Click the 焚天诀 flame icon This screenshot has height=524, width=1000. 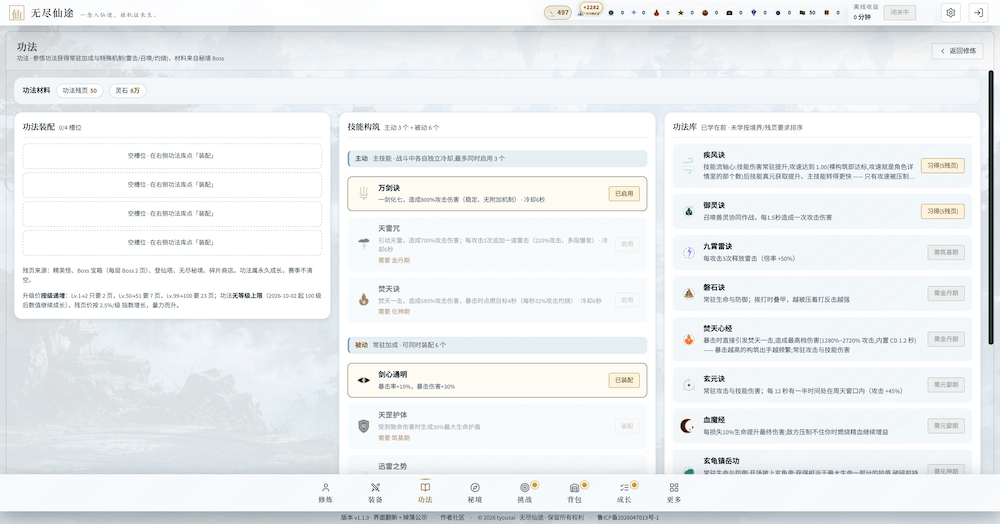pos(364,299)
